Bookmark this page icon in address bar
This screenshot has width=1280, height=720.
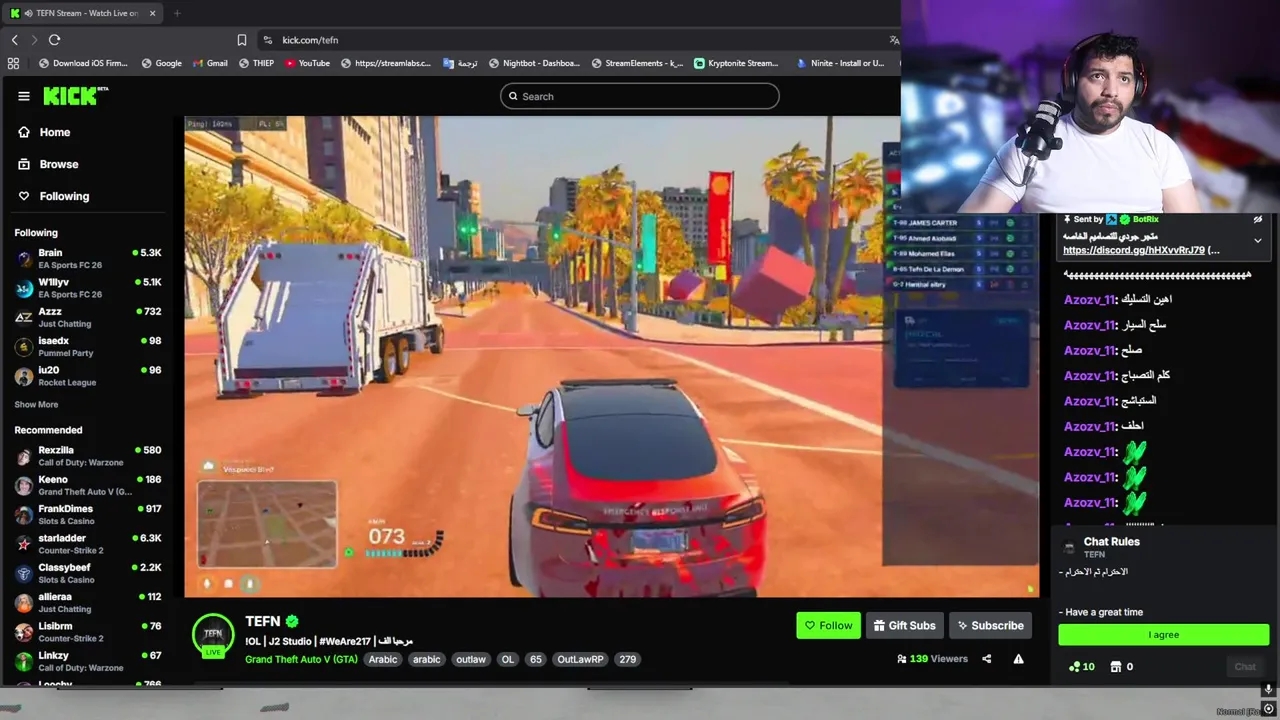(x=241, y=40)
